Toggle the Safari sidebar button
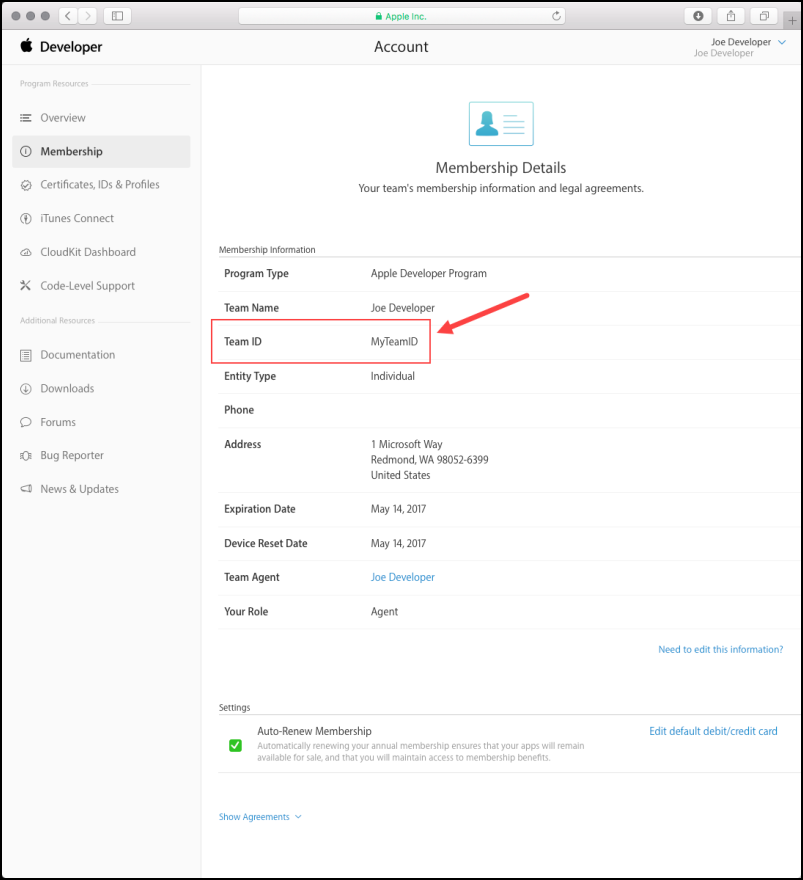Image resolution: width=803 pixels, height=880 pixels. tap(117, 16)
